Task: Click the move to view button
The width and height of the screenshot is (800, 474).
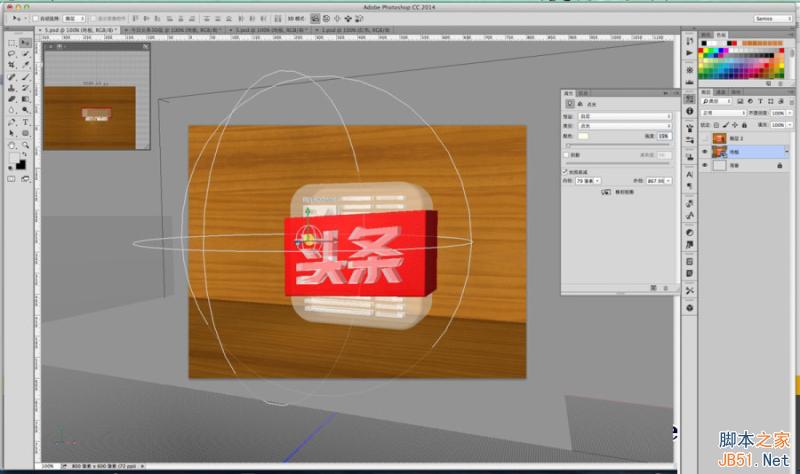Action: click(618, 192)
